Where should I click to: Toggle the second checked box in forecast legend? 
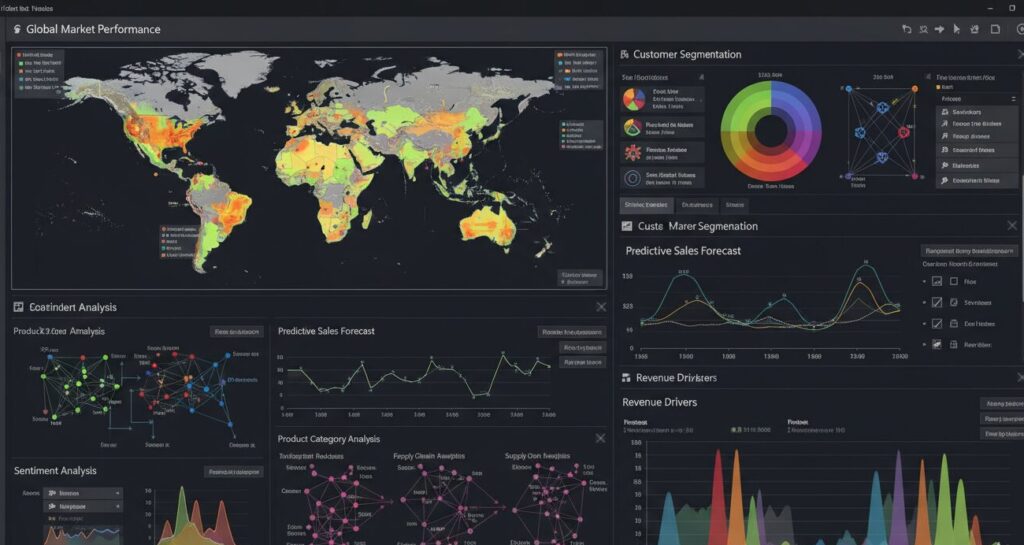[x=937, y=302]
